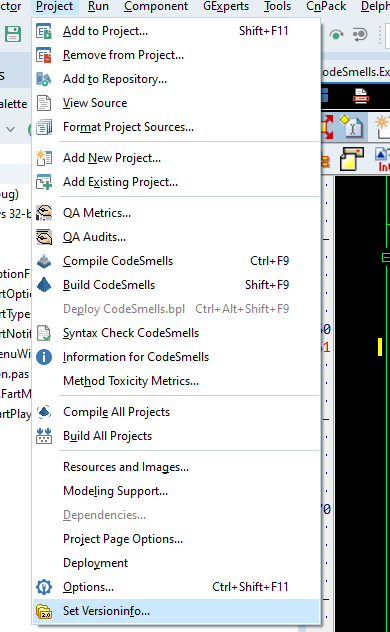
Task: Open Project Page Options… entry
Action: click(x=176, y=539)
